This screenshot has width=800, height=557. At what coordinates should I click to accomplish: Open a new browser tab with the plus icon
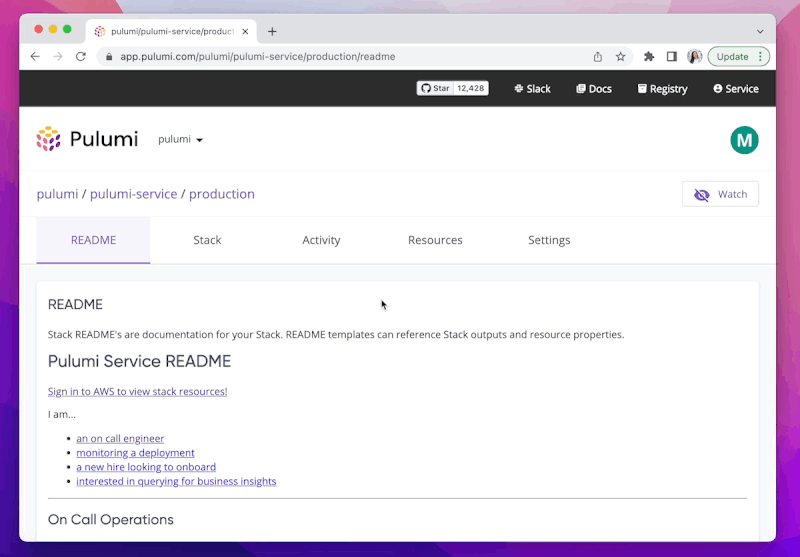(x=272, y=32)
